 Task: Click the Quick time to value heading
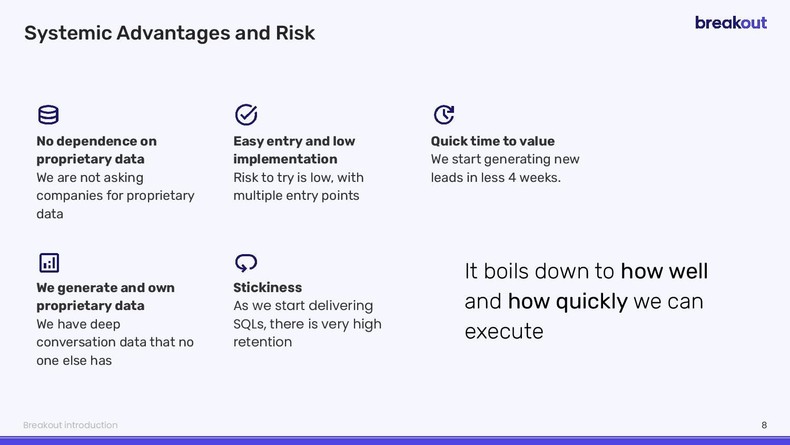pos(492,141)
